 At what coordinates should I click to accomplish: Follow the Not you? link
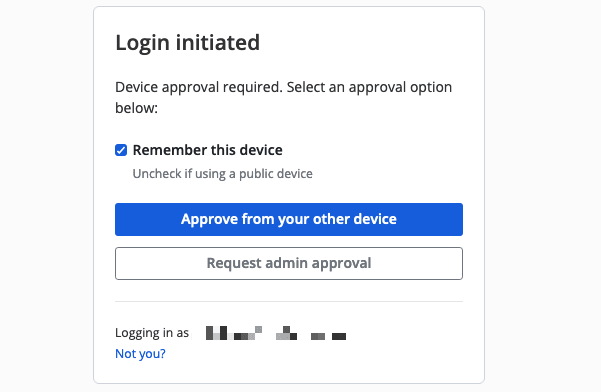pyautogui.click(x=140, y=353)
